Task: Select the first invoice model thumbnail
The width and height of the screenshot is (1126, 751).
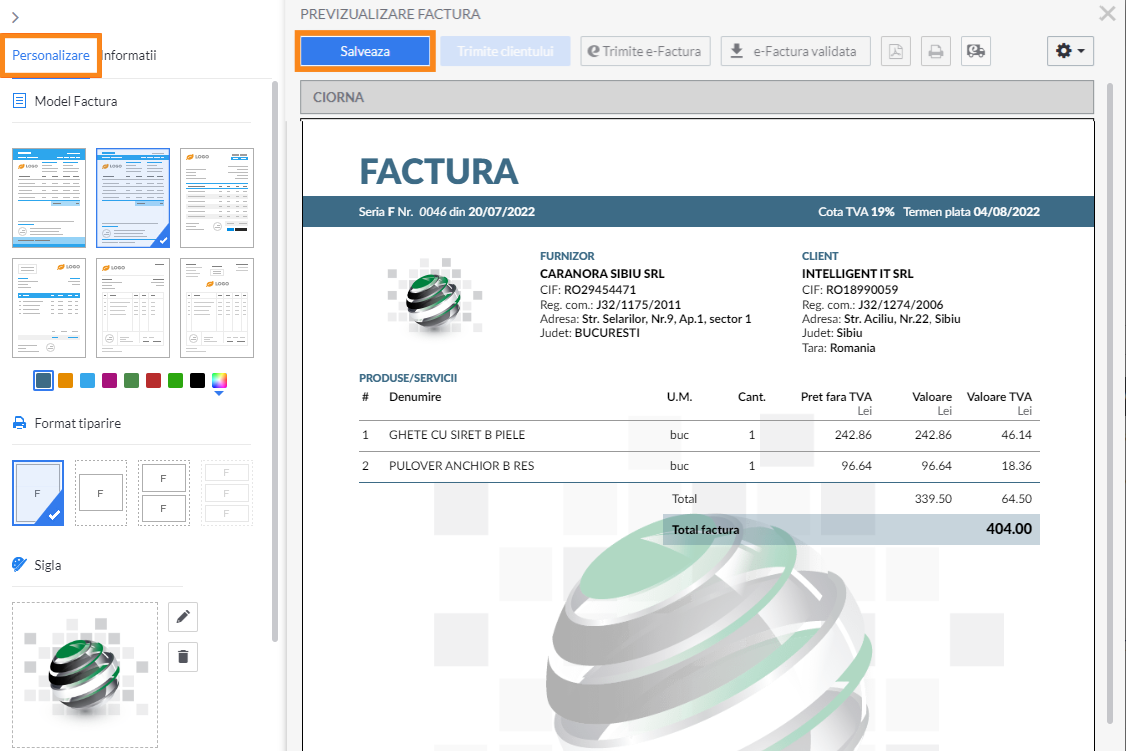Action: (49, 197)
